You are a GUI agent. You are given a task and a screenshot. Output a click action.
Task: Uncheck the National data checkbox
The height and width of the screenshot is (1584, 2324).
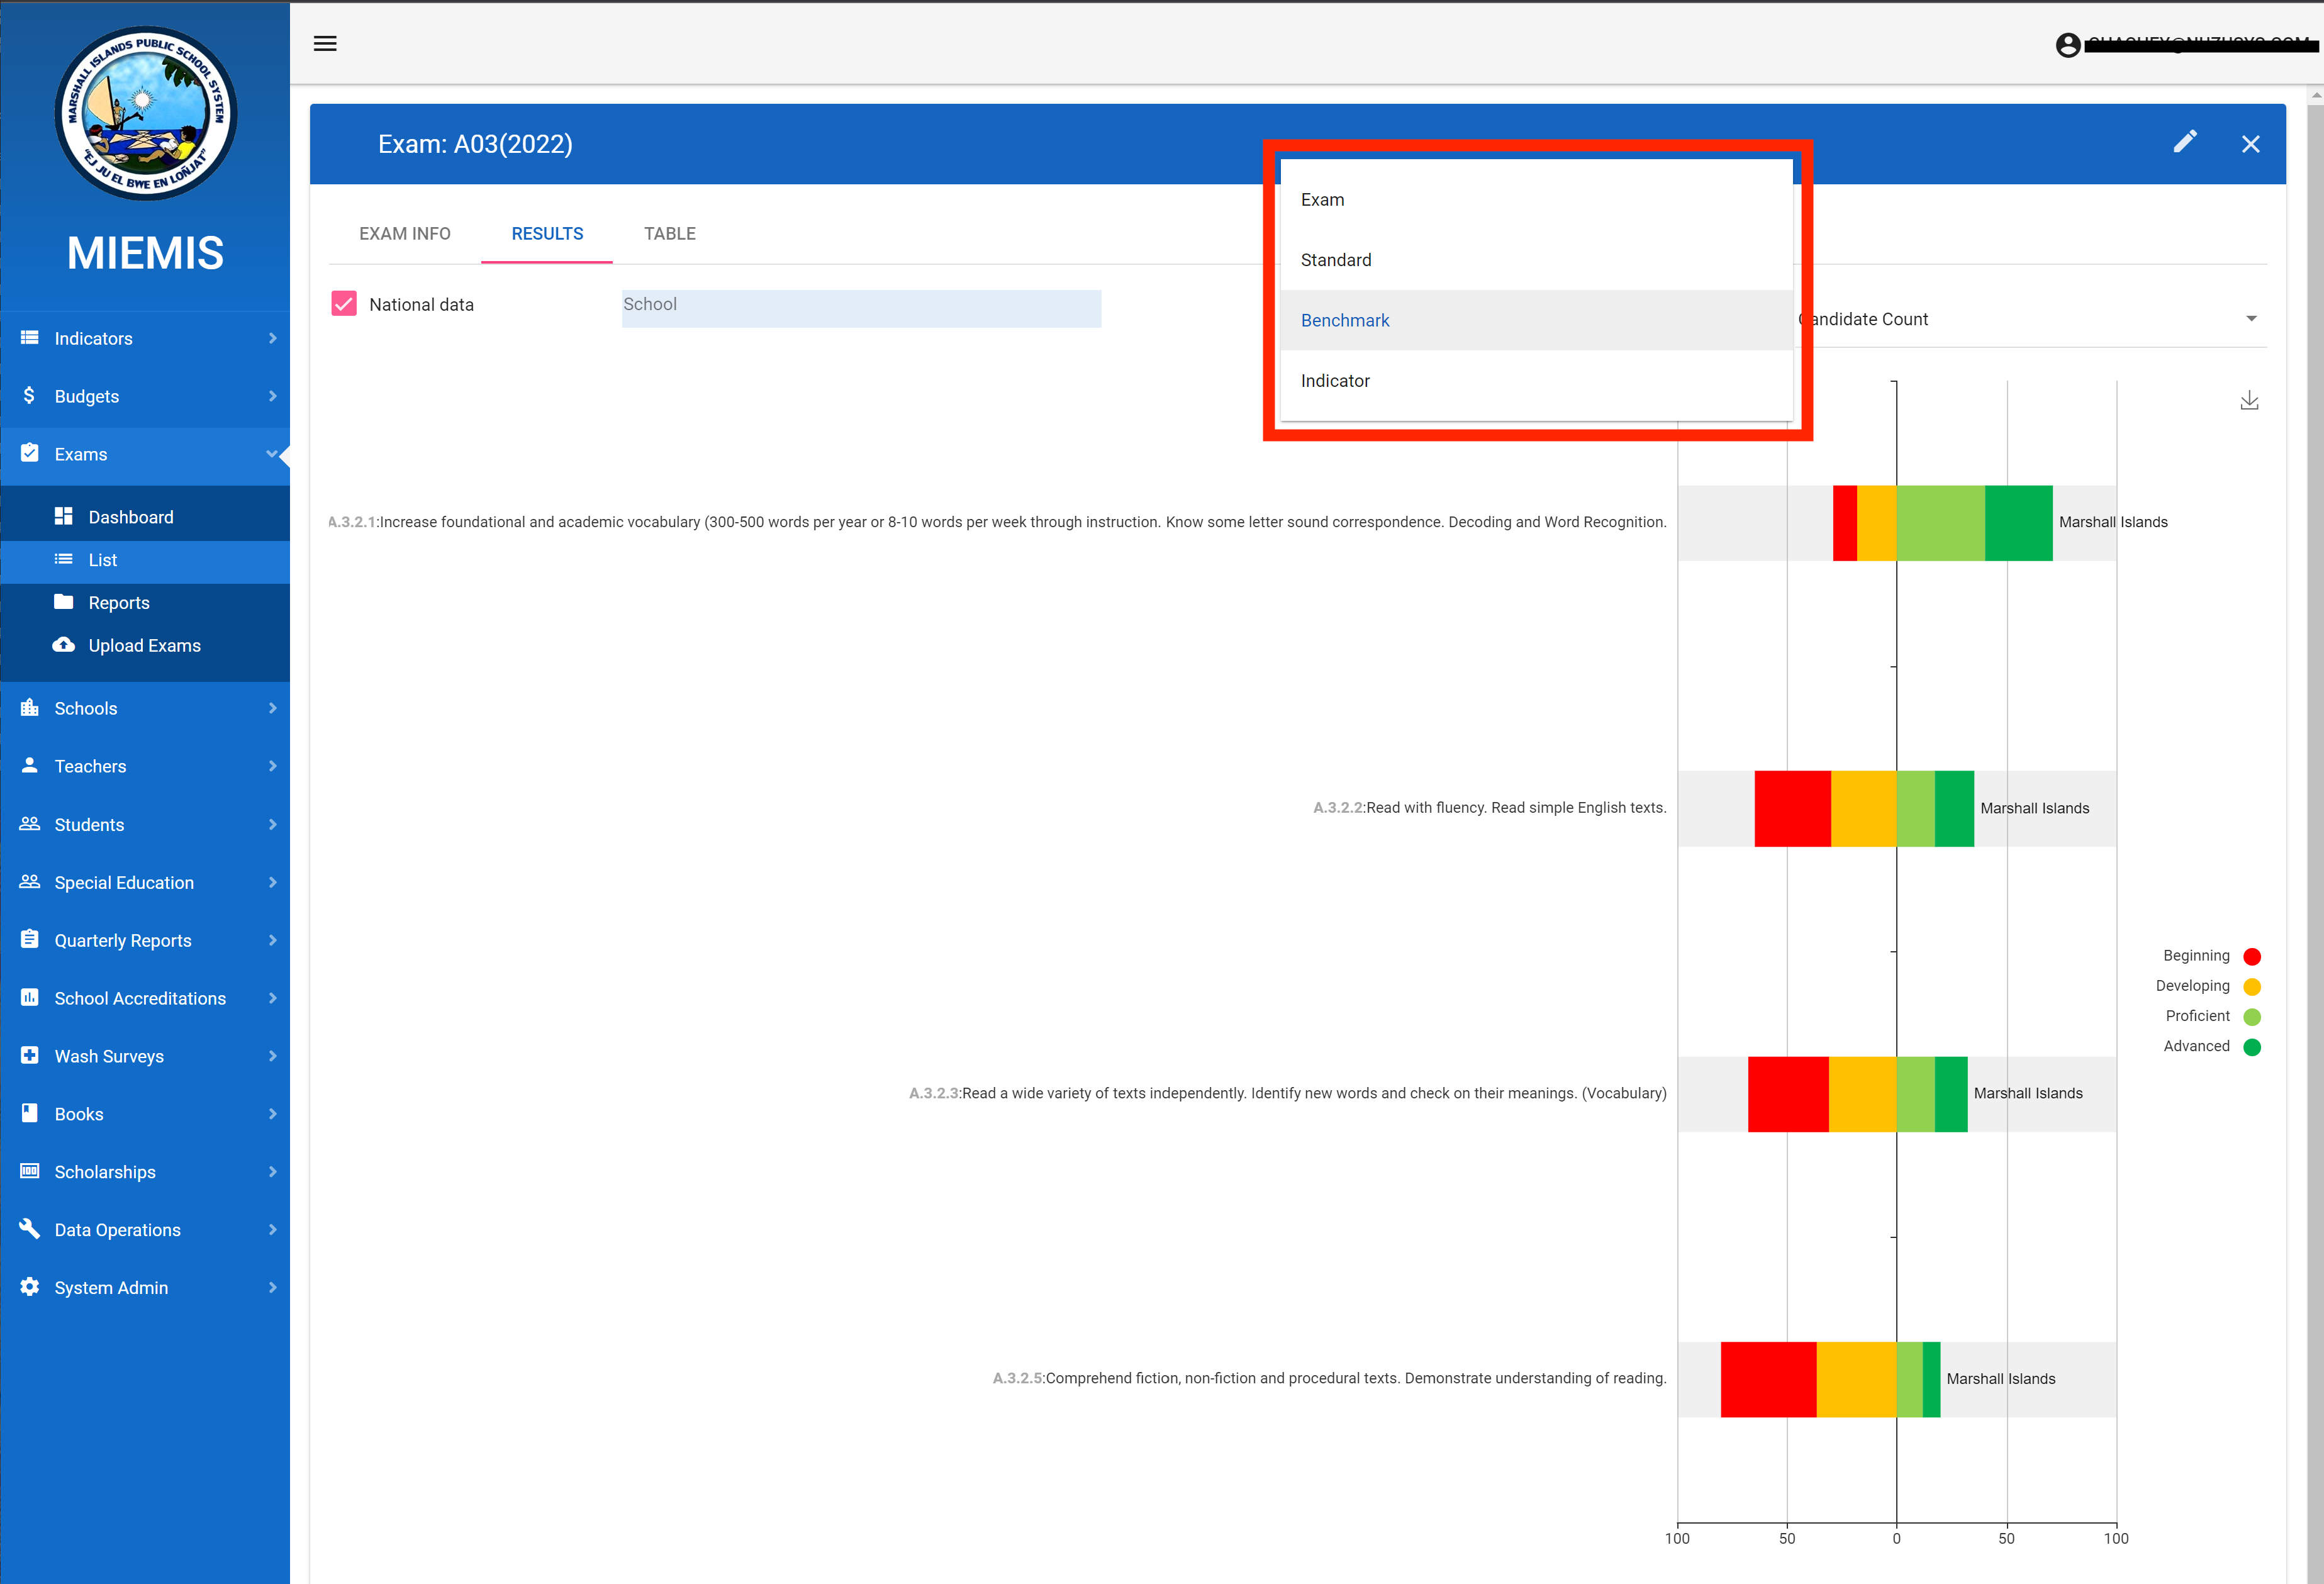(344, 304)
